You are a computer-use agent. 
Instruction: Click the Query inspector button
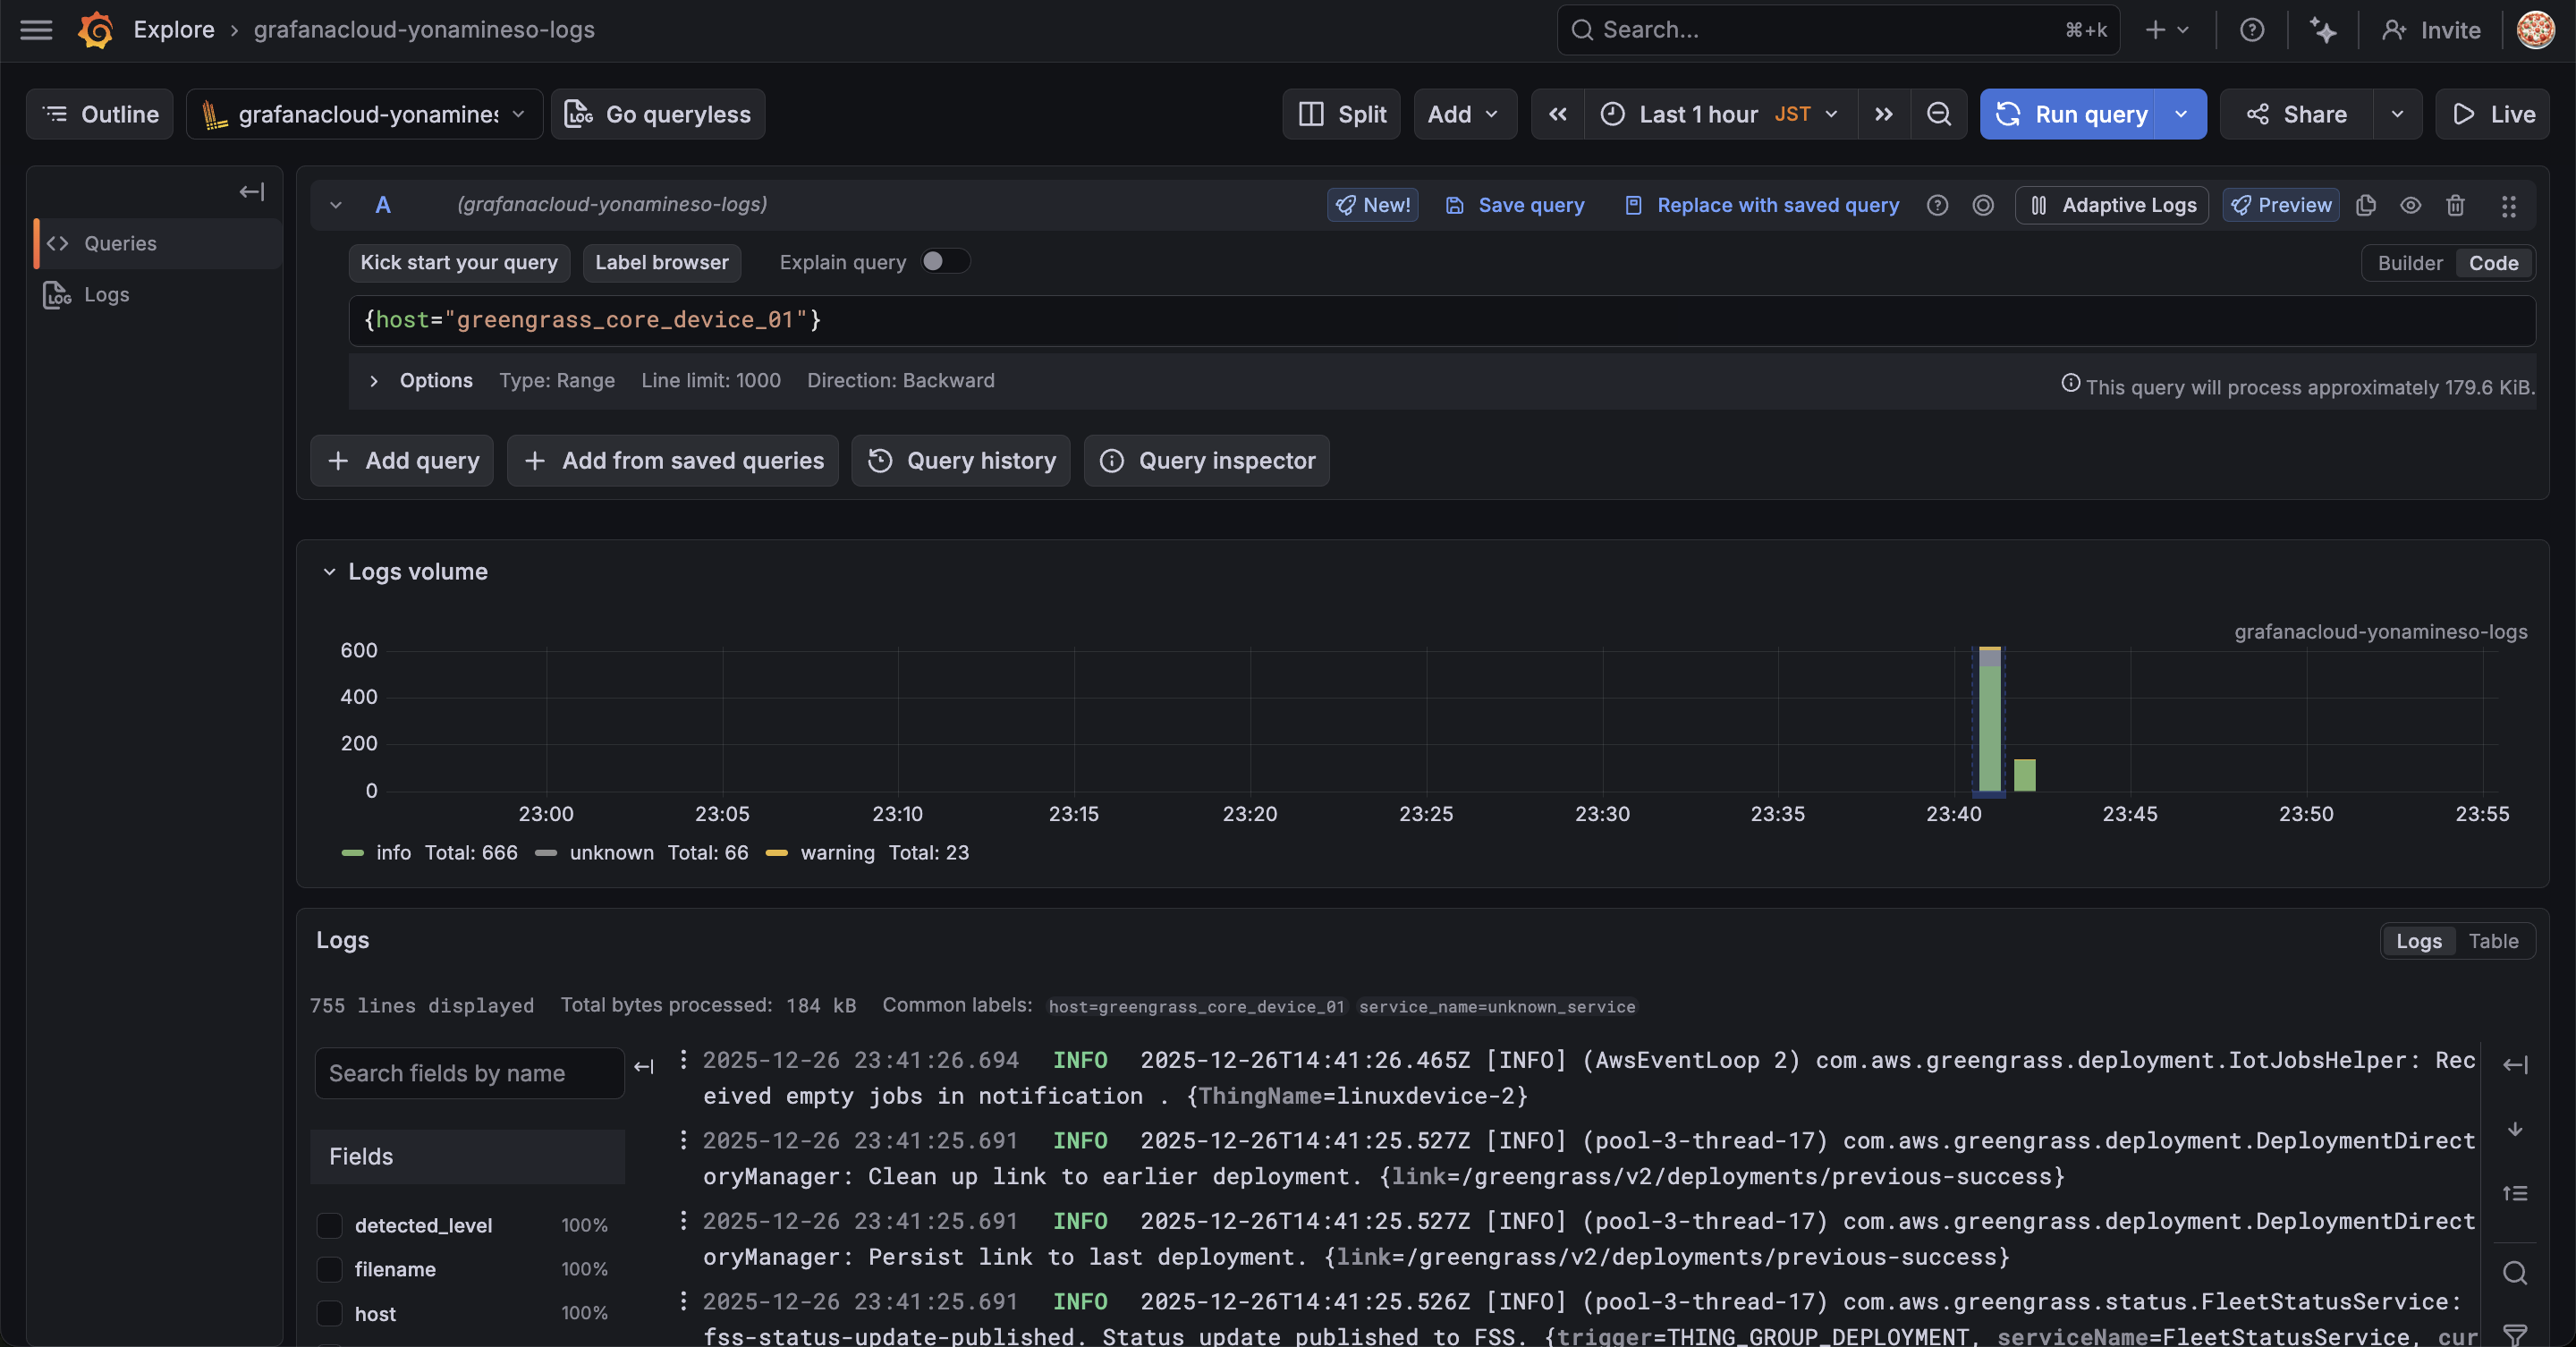1206,461
